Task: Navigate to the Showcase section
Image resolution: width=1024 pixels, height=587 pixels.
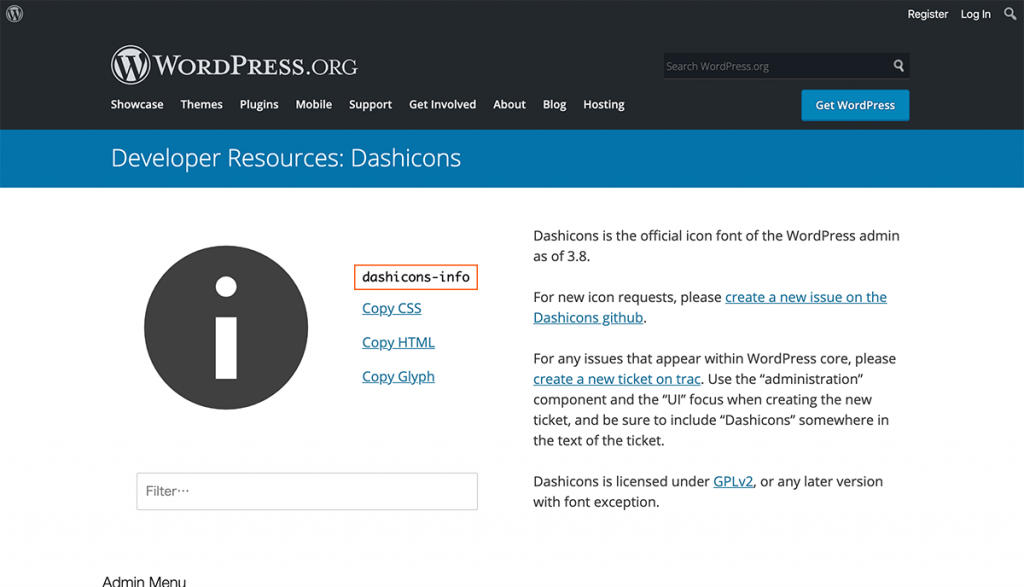Action: click(137, 104)
